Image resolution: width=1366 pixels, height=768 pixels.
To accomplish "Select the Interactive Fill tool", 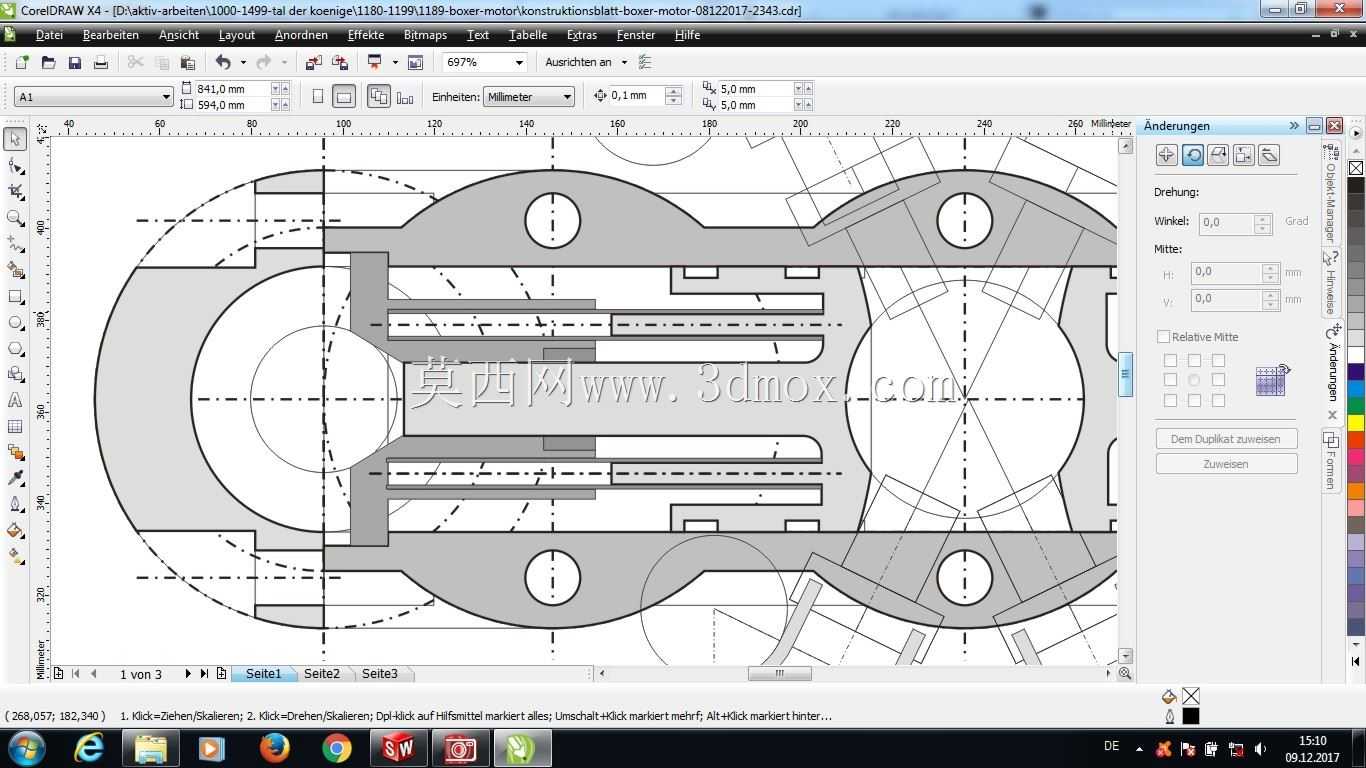I will [15, 556].
